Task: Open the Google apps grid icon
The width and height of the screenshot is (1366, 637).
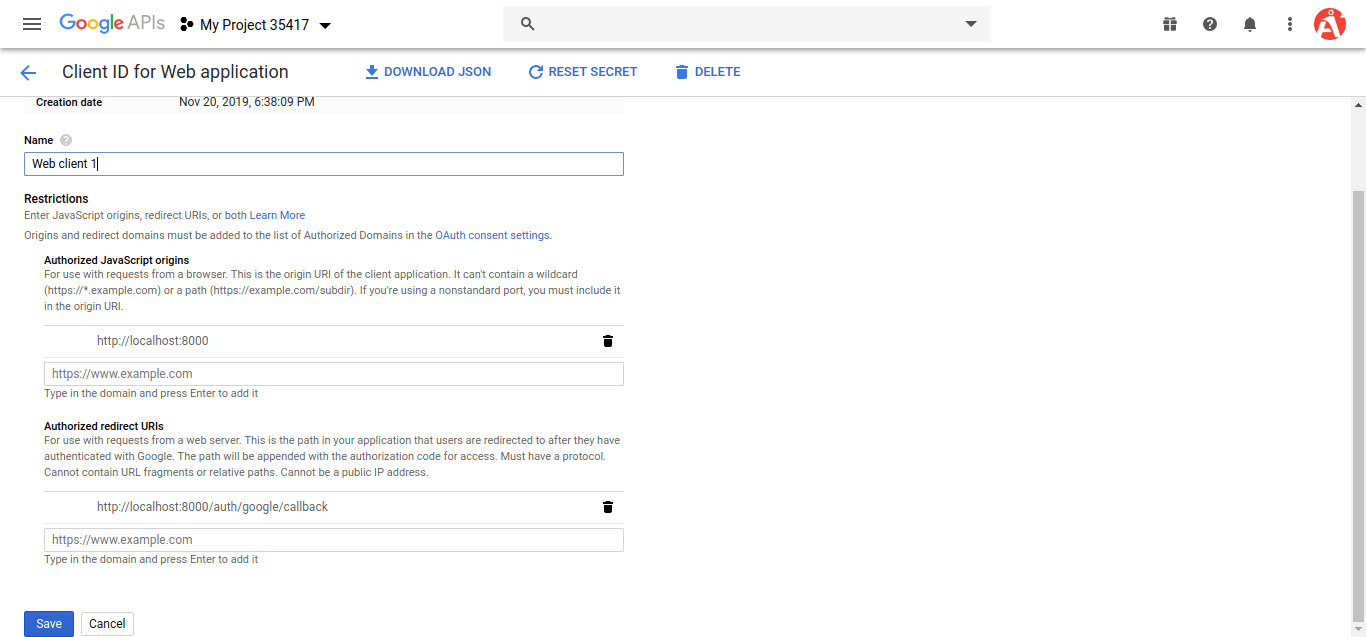Action: [x=1169, y=23]
